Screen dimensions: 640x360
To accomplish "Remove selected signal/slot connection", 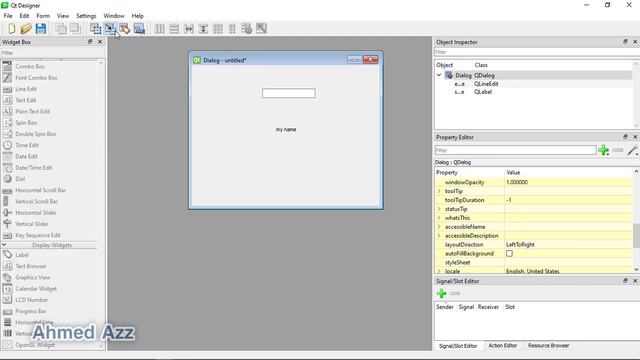I will pos(455,293).
